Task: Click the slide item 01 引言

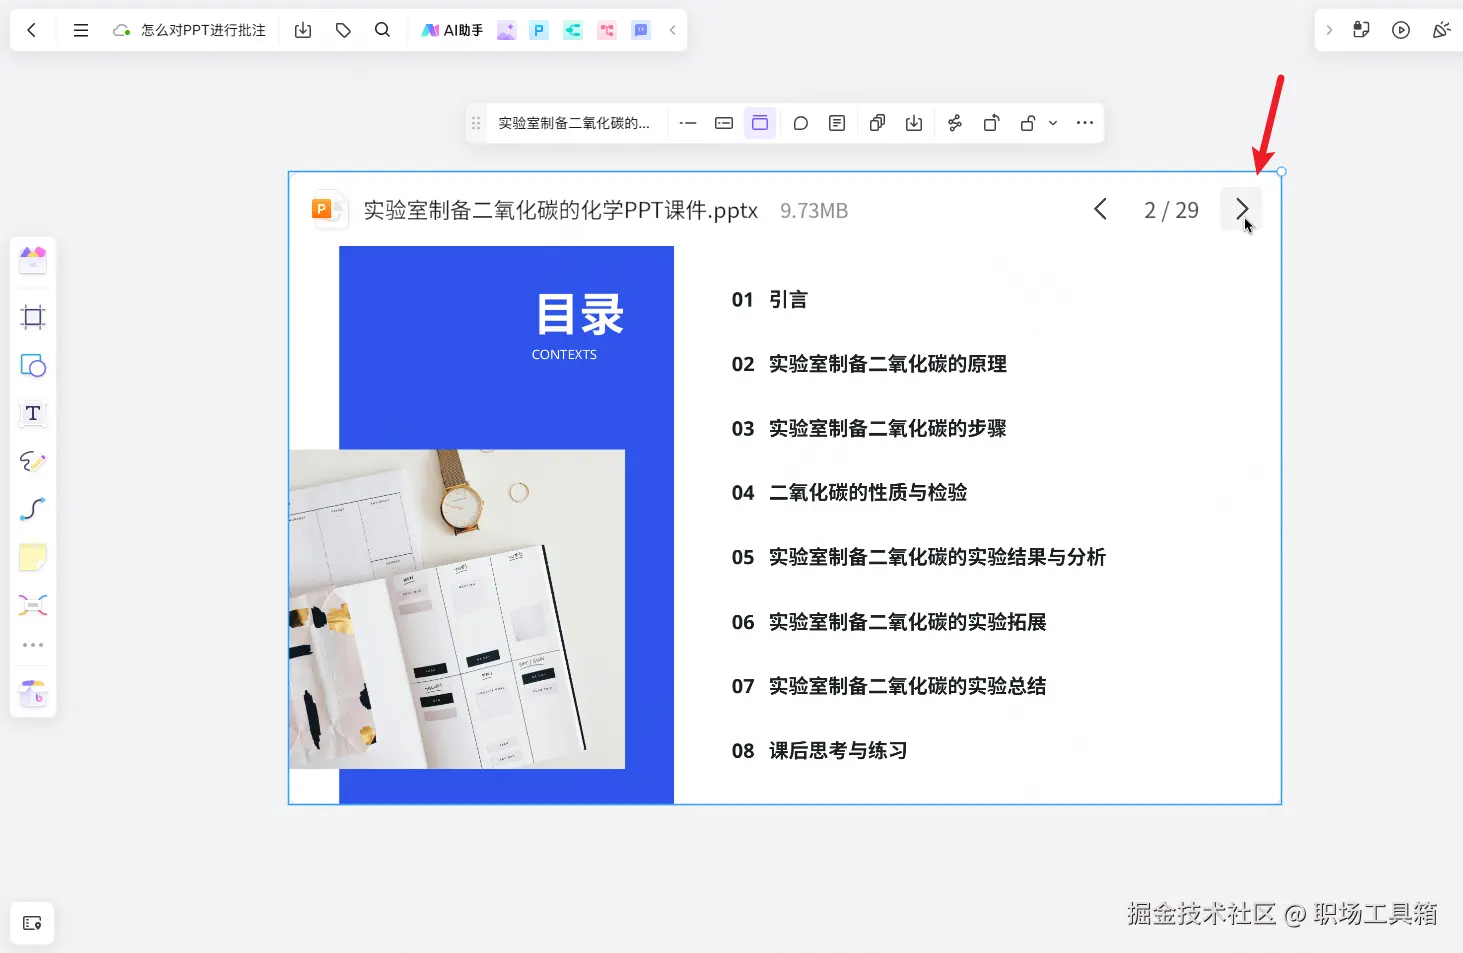Action: [769, 299]
